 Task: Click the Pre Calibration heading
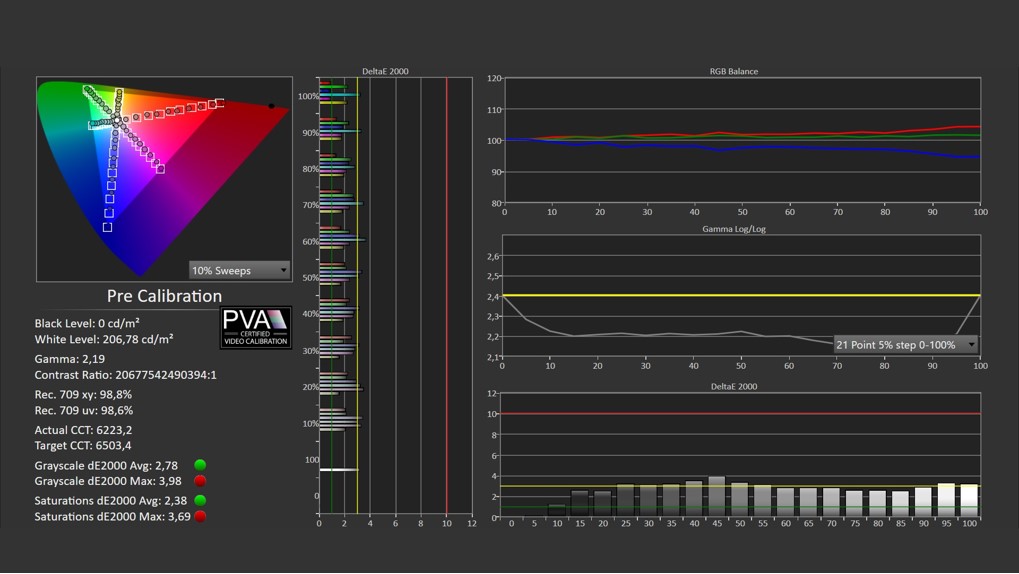point(164,296)
